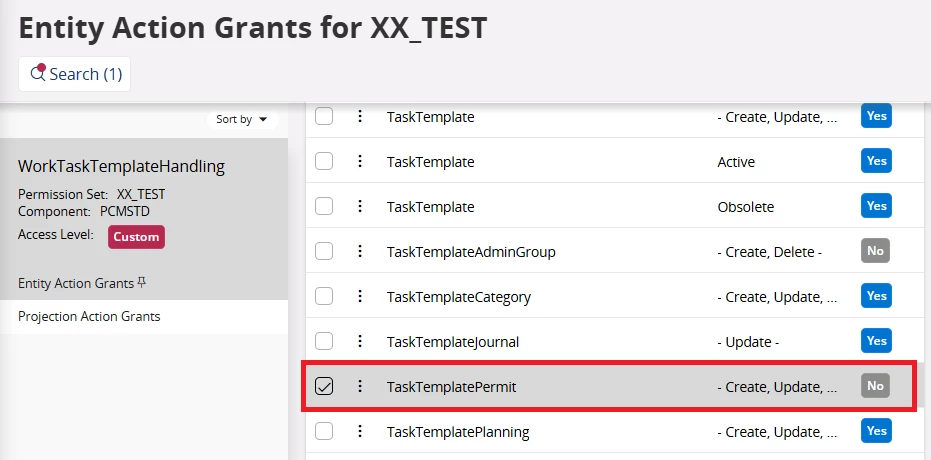Screen dimensions: 931x460
Task: Switch to Projection Action Grants
Action: click(x=89, y=316)
